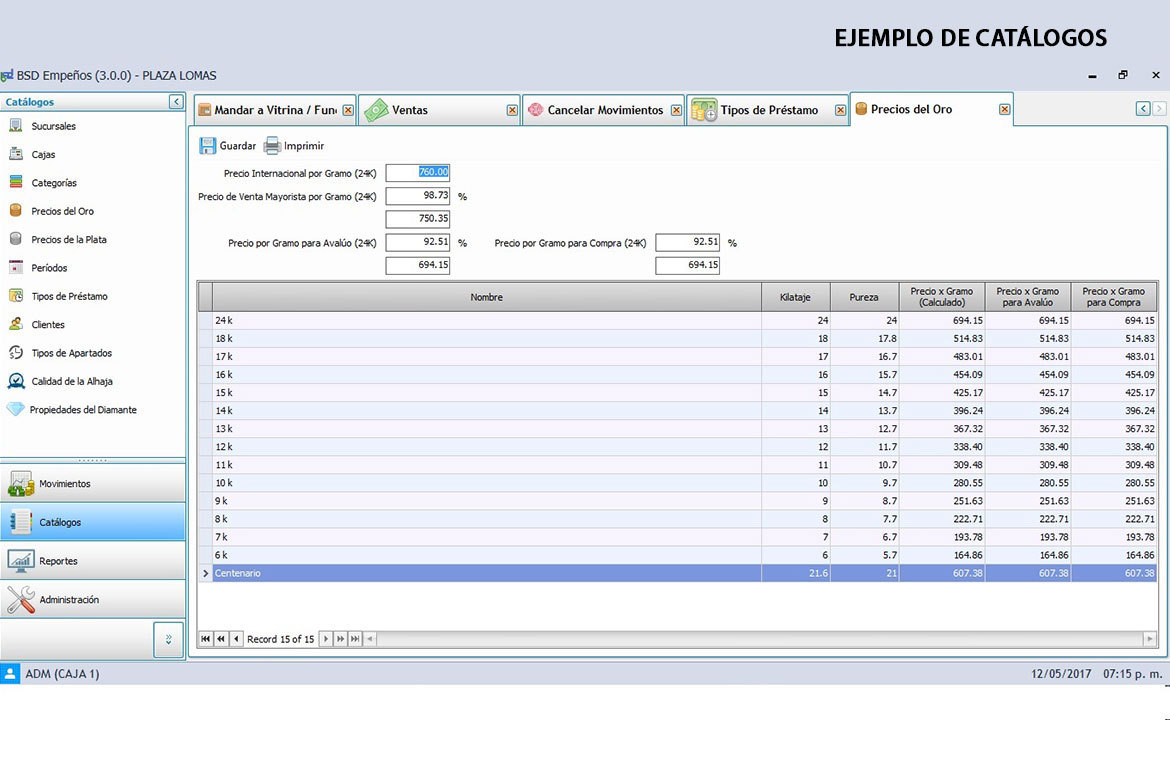Viewport: 1170px width, 780px height.
Task: Select the 18 k row name
Action: point(224,338)
